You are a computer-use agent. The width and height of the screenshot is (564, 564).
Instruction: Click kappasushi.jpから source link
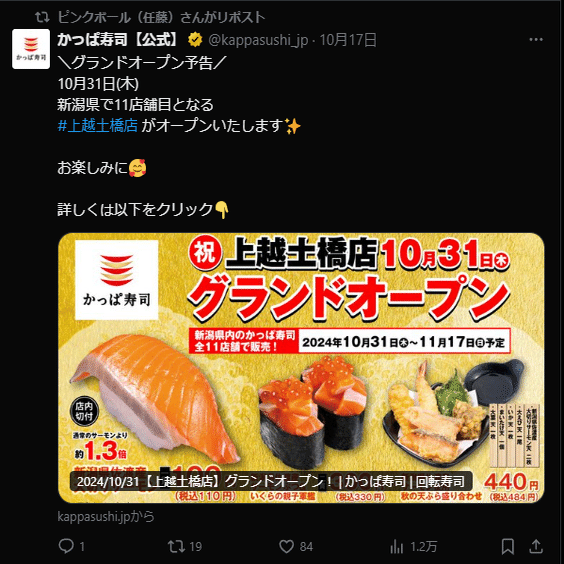[106, 517]
